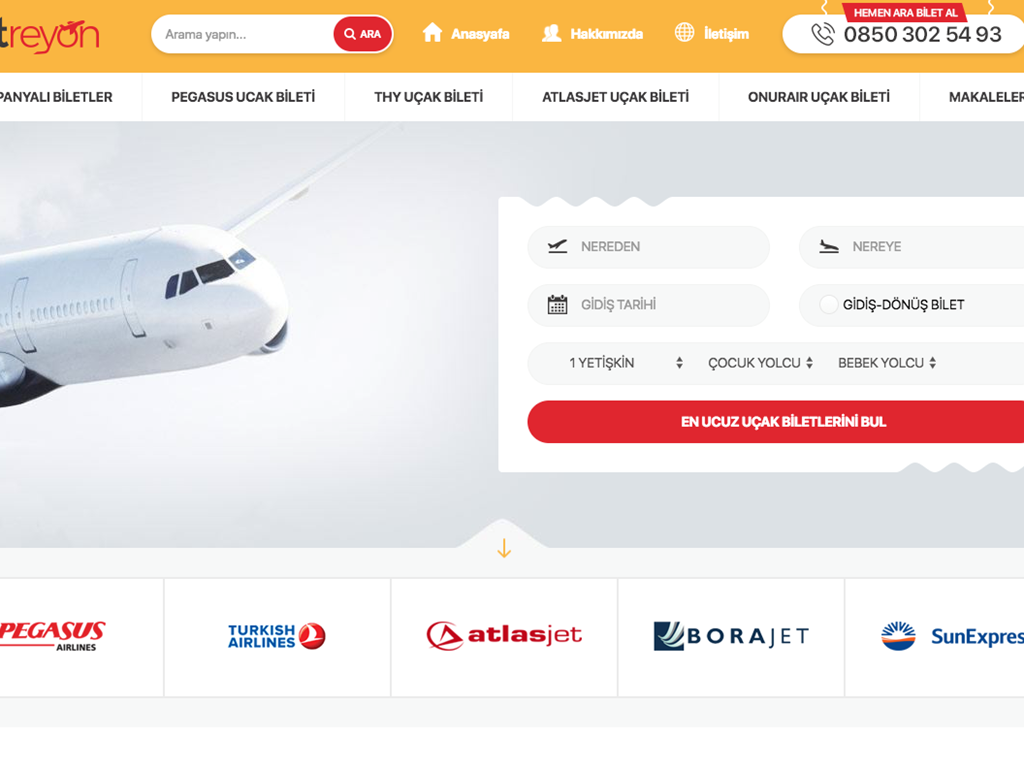Click the Turkish Airlines logo tile
Image resolution: width=1024 pixels, height=768 pixels.
coord(277,637)
